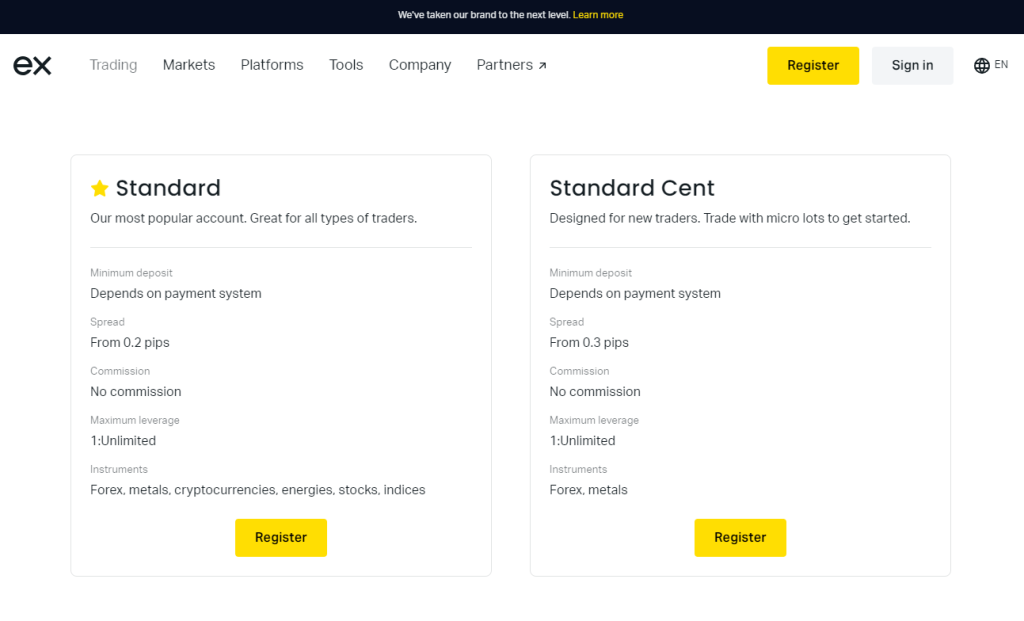Click the Sign in button
Viewport: 1024px width, 621px height.
912,66
